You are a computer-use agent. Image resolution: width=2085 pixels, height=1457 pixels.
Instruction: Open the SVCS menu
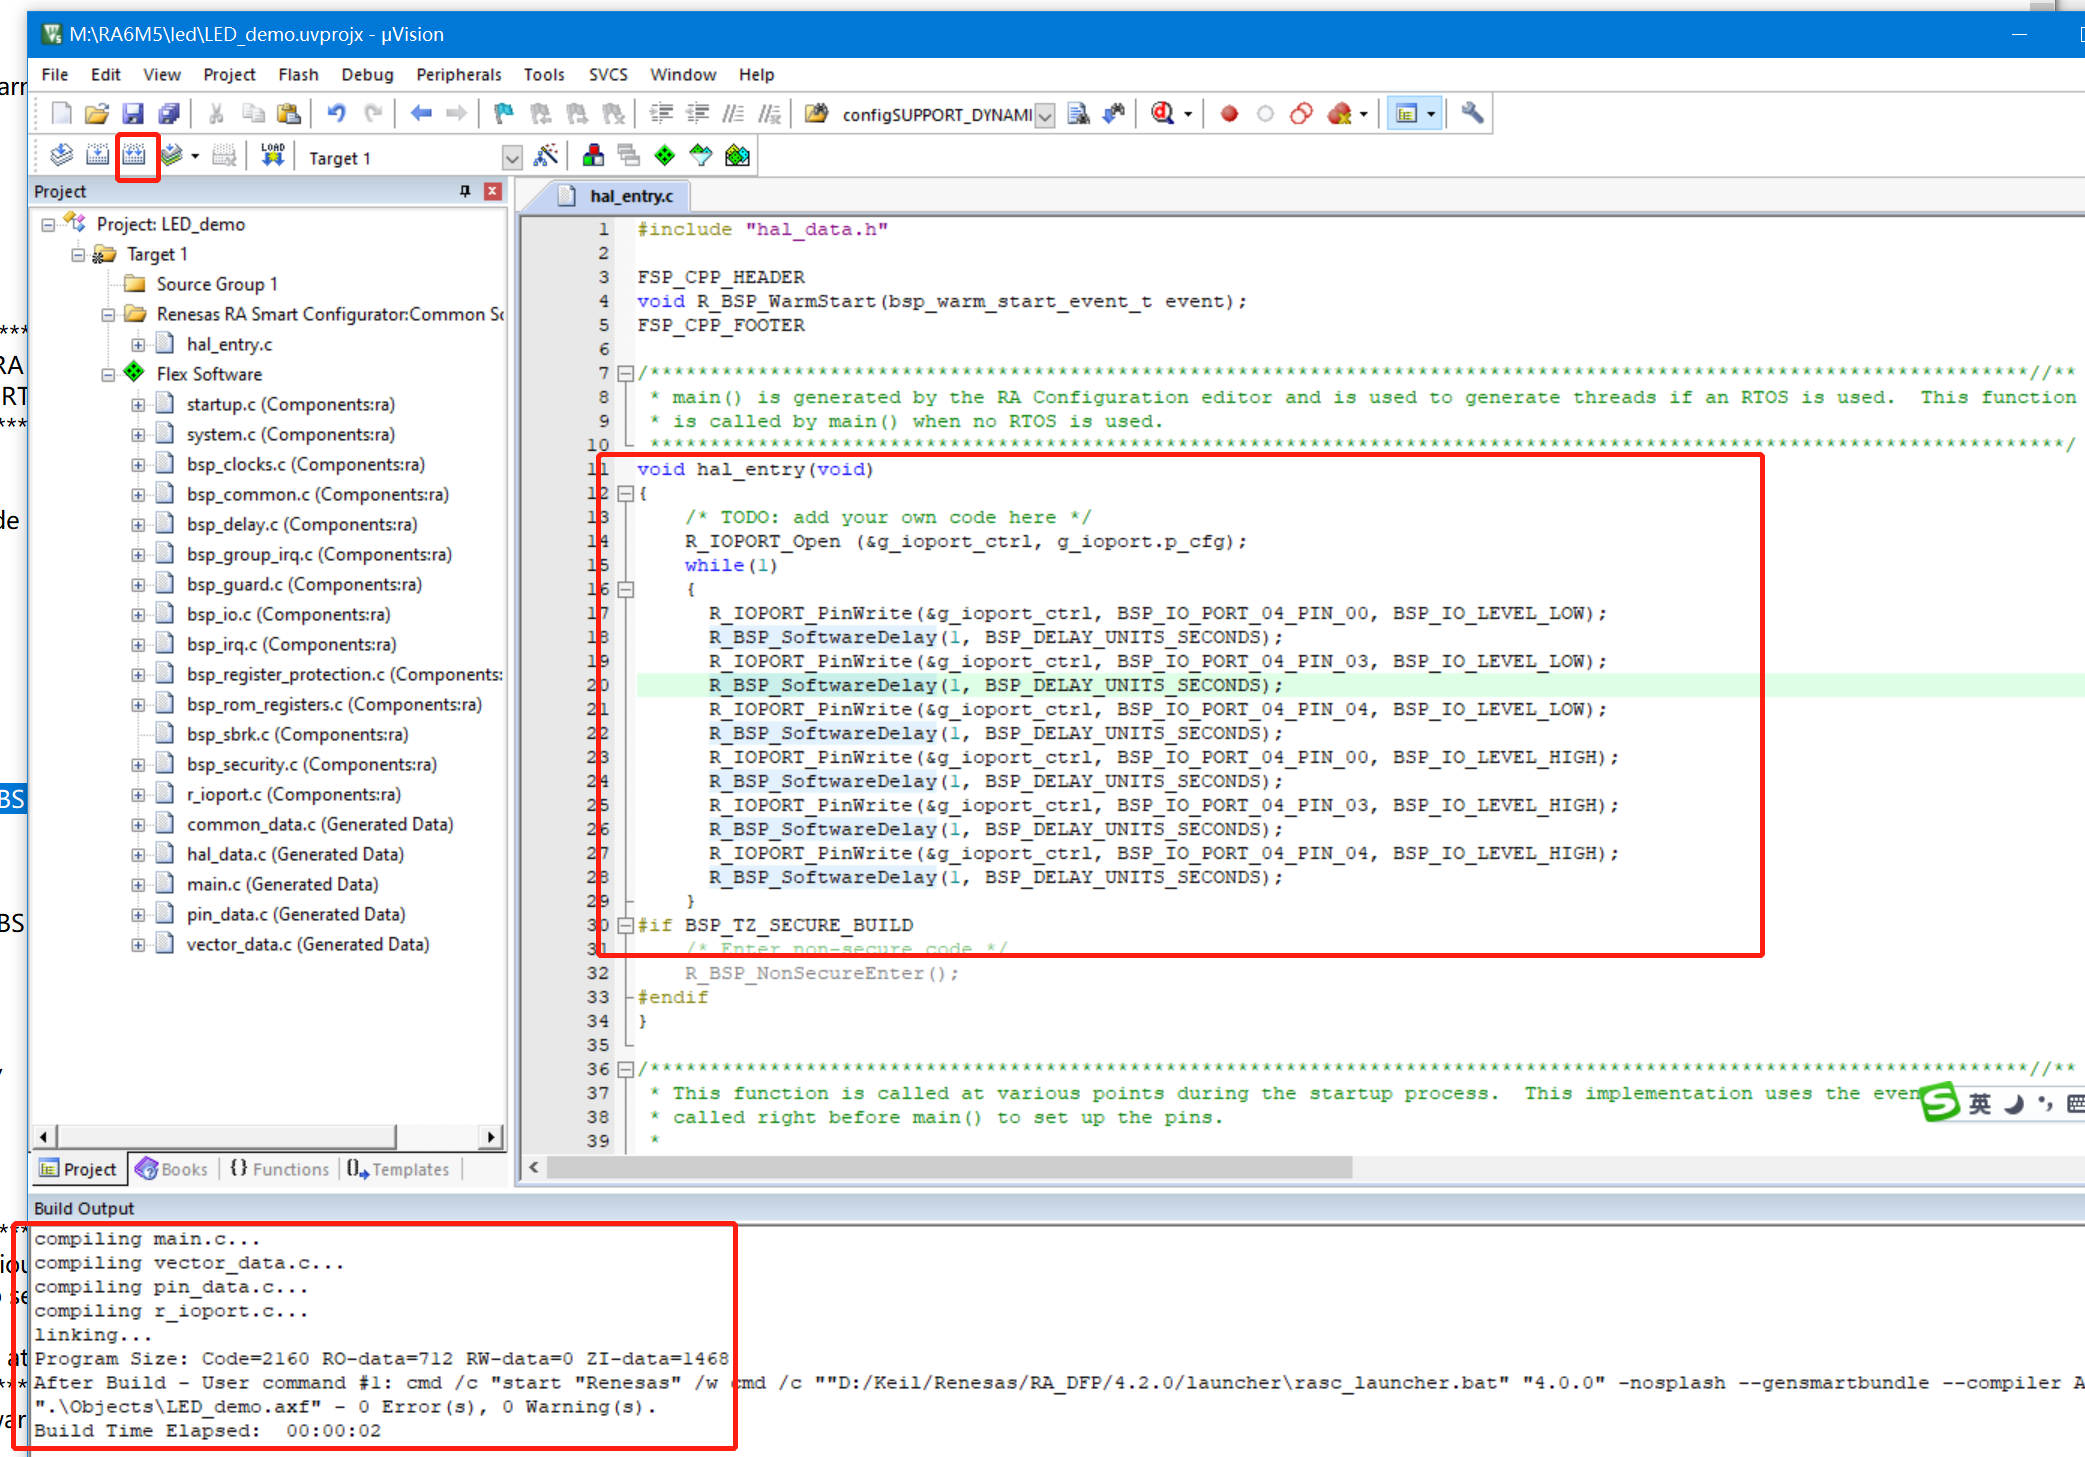[x=608, y=75]
